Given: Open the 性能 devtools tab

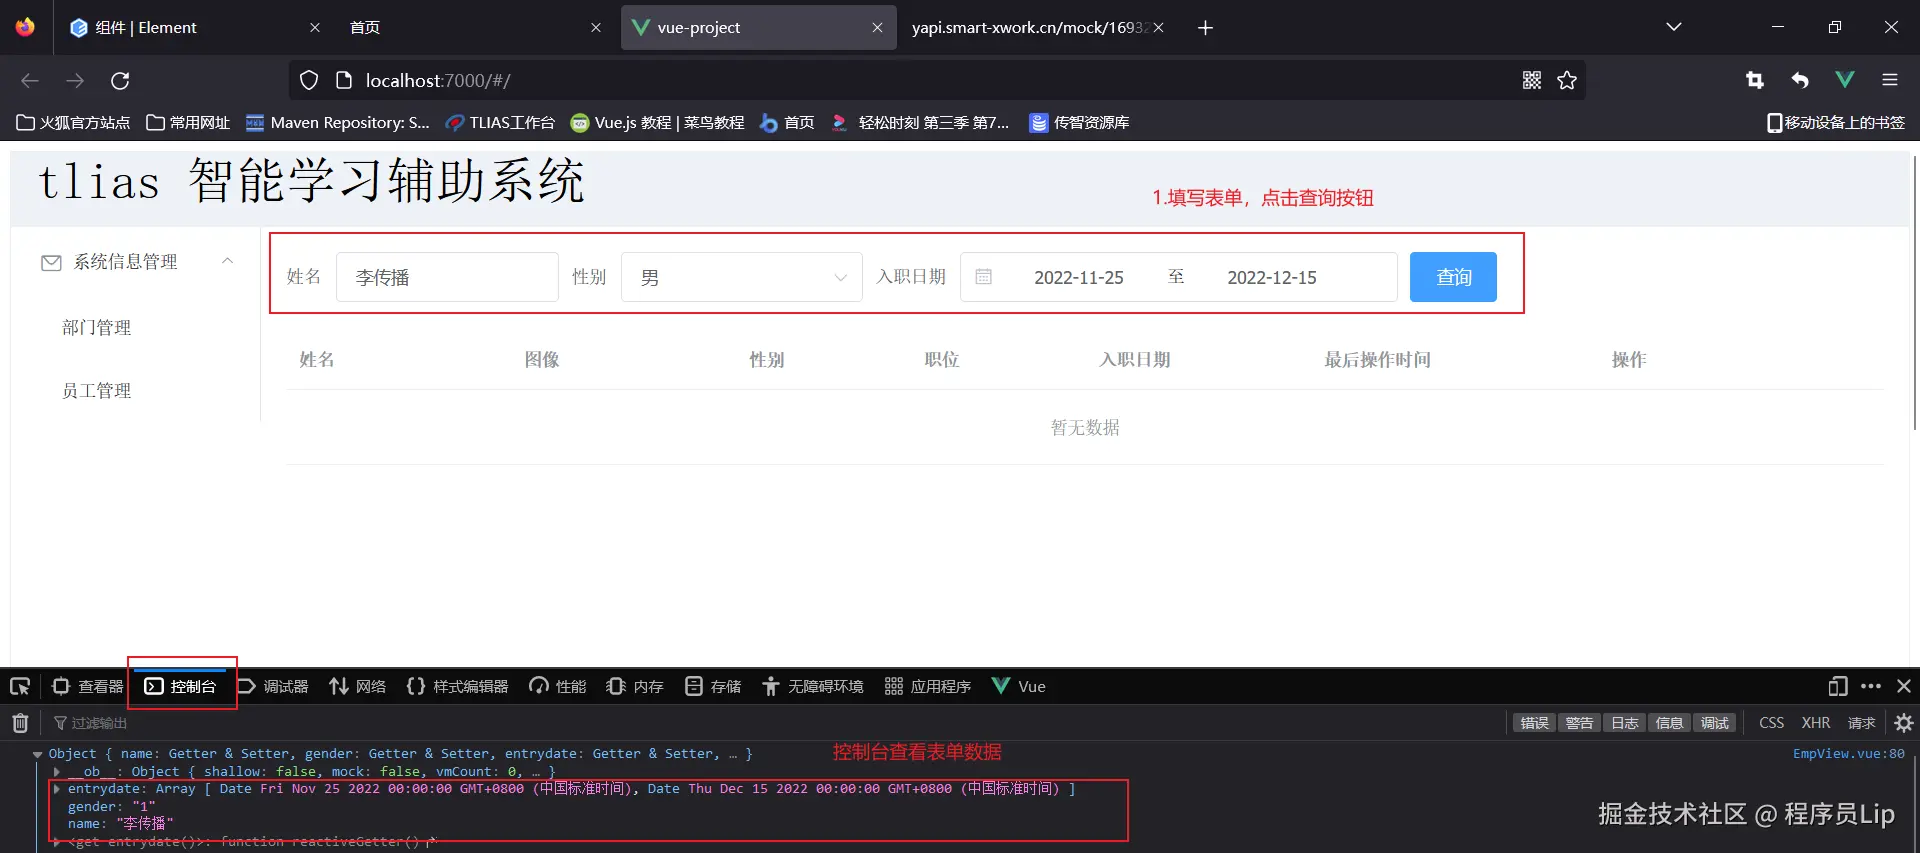Looking at the screenshot, I should (x=558, y=686).
